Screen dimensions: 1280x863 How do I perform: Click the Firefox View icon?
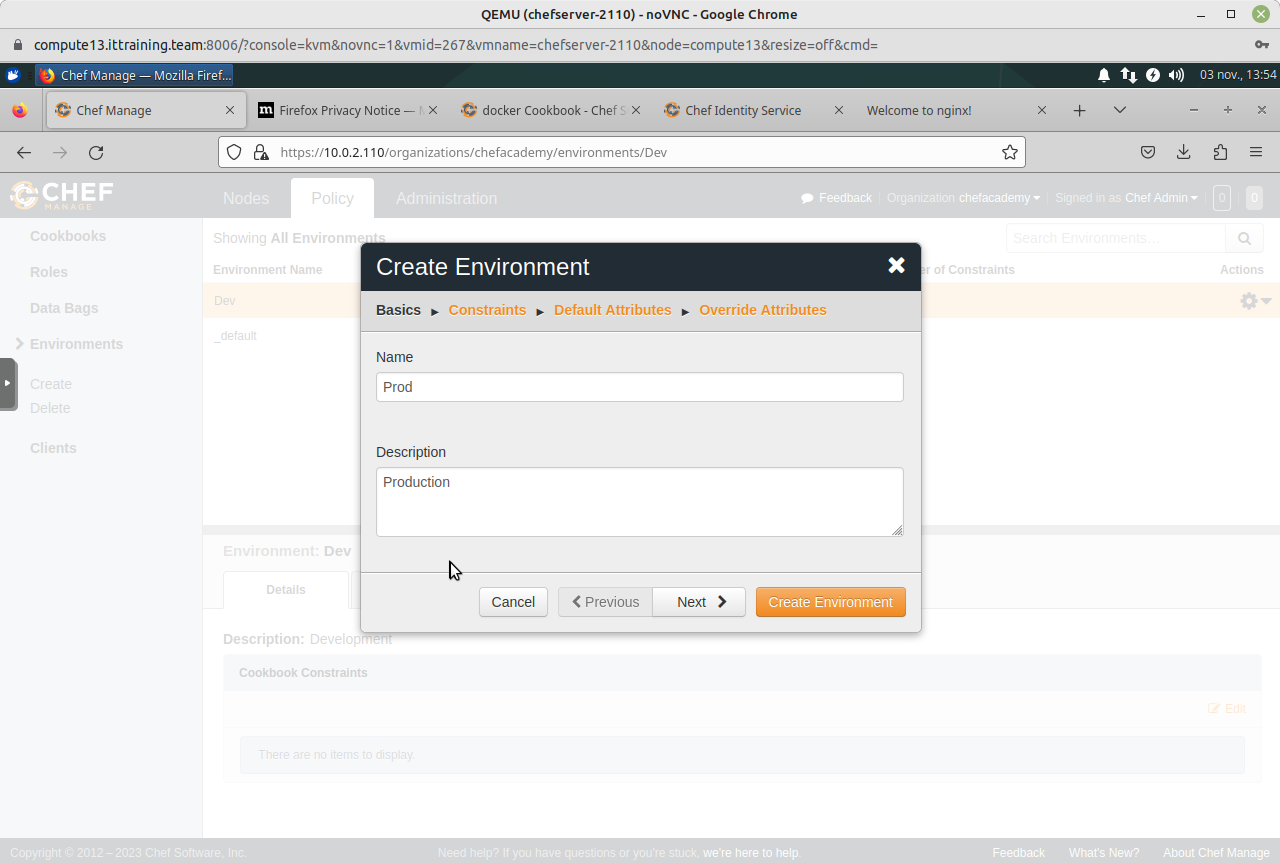(20, 110)
